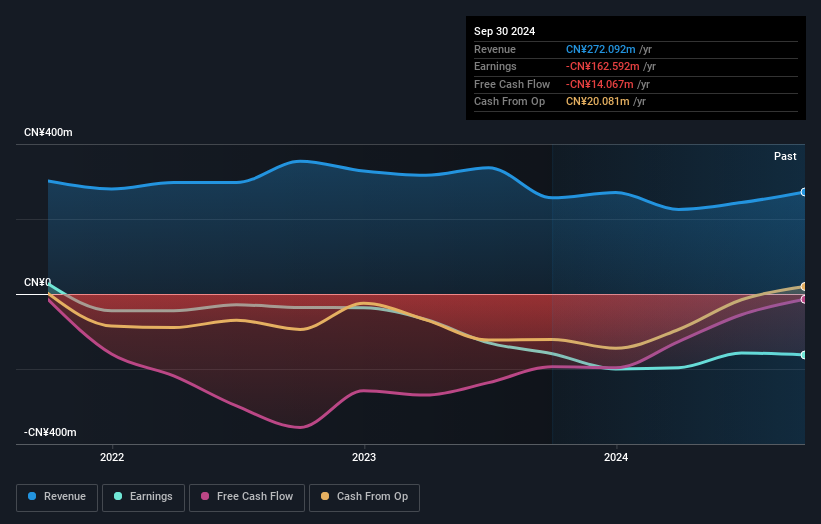Click the 2022 x-axis label
Image resolution: width=821 pixels, height=524 pixels.
[112, 457]
